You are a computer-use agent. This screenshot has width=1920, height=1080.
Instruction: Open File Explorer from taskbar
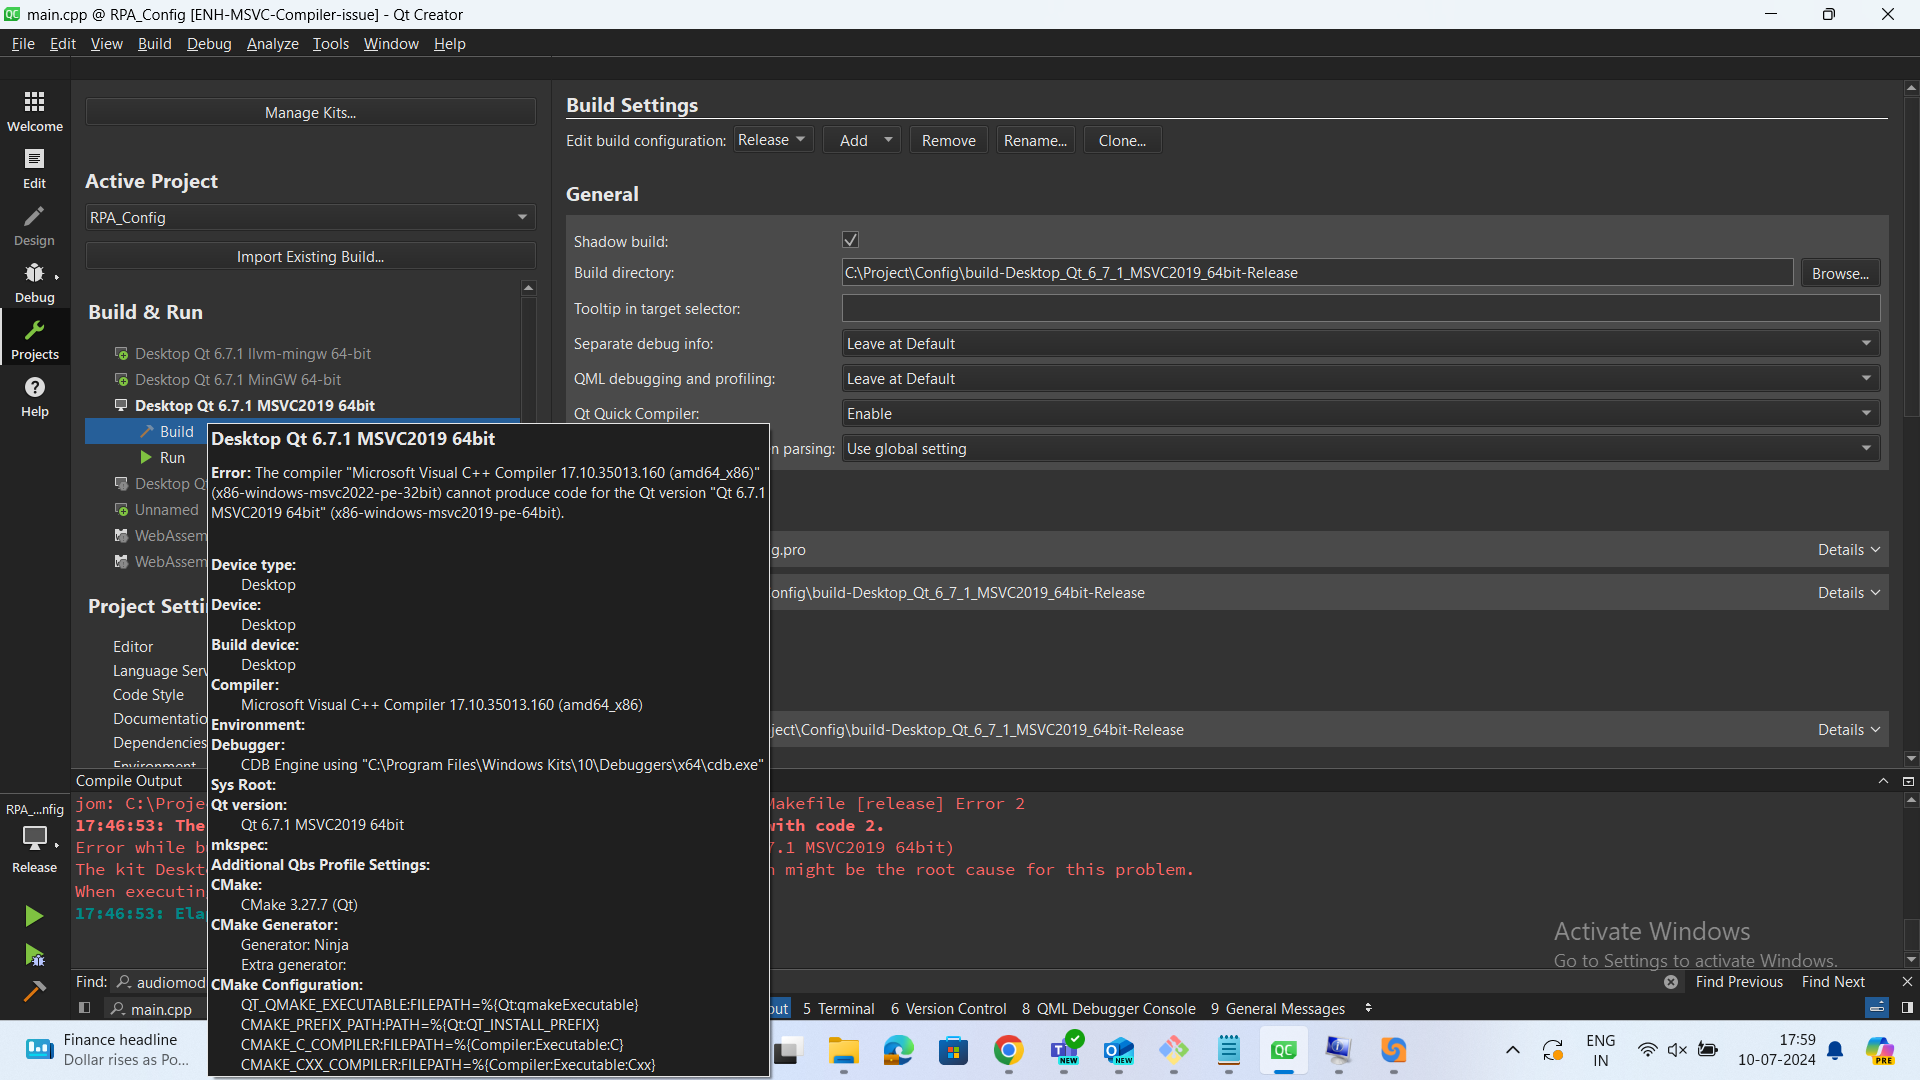click(844, 1050)
